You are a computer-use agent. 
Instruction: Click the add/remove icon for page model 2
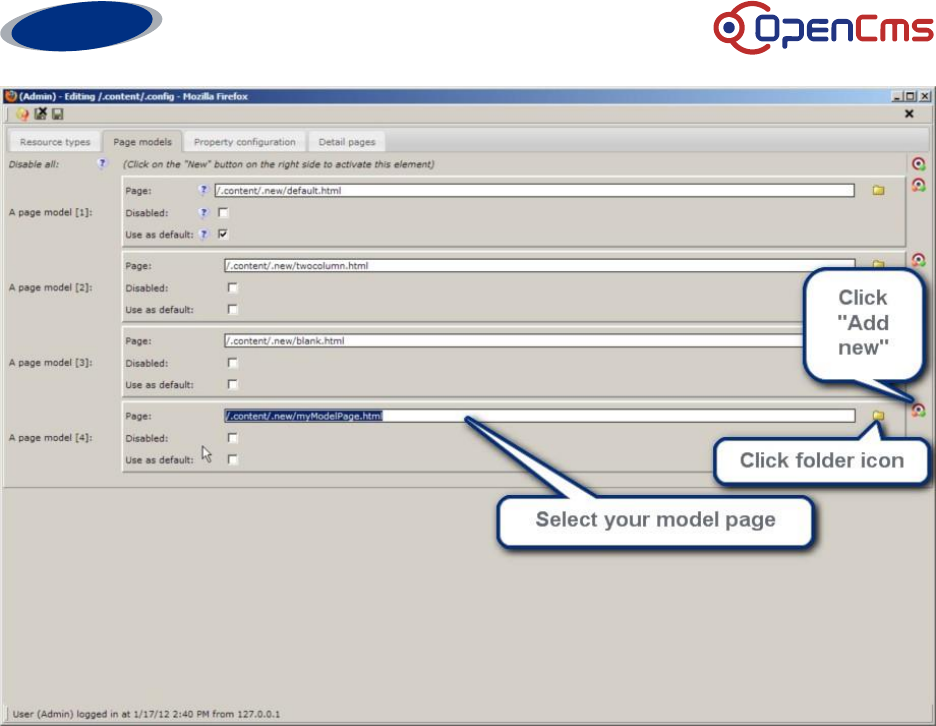(x=918, y=260)
